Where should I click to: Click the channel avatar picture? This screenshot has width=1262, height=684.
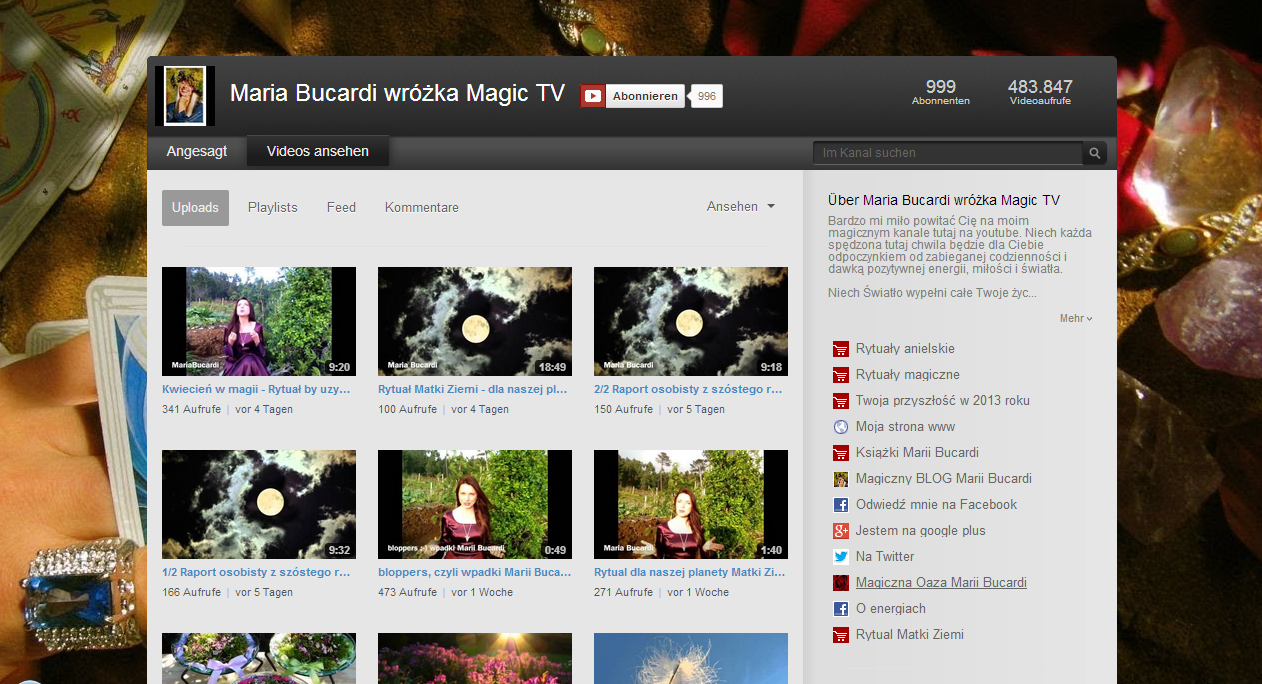pyautogui.click(x=185, y=96)
